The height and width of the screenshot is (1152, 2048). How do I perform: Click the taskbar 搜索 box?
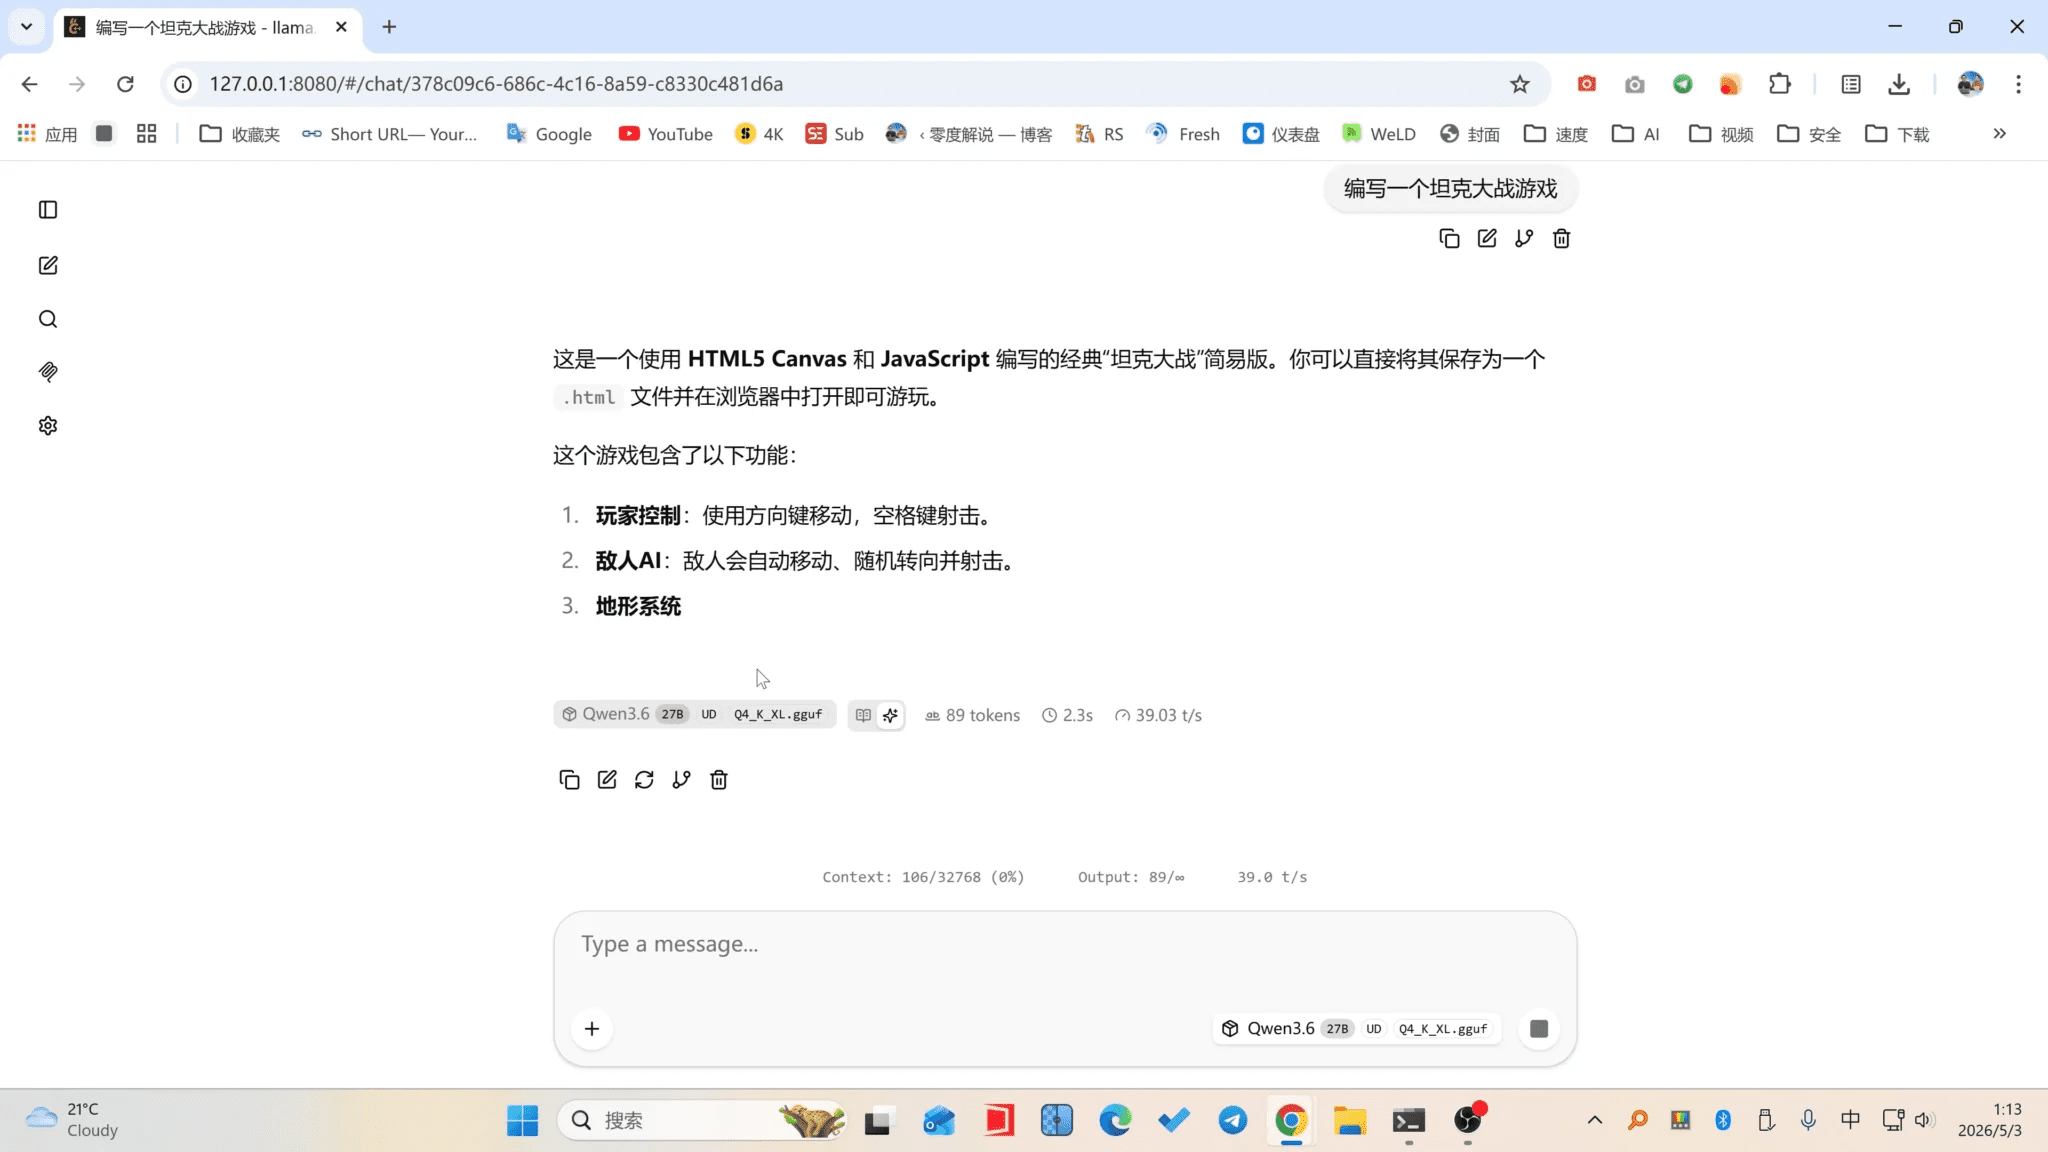pyautogui.click(x=702, y=1121)
